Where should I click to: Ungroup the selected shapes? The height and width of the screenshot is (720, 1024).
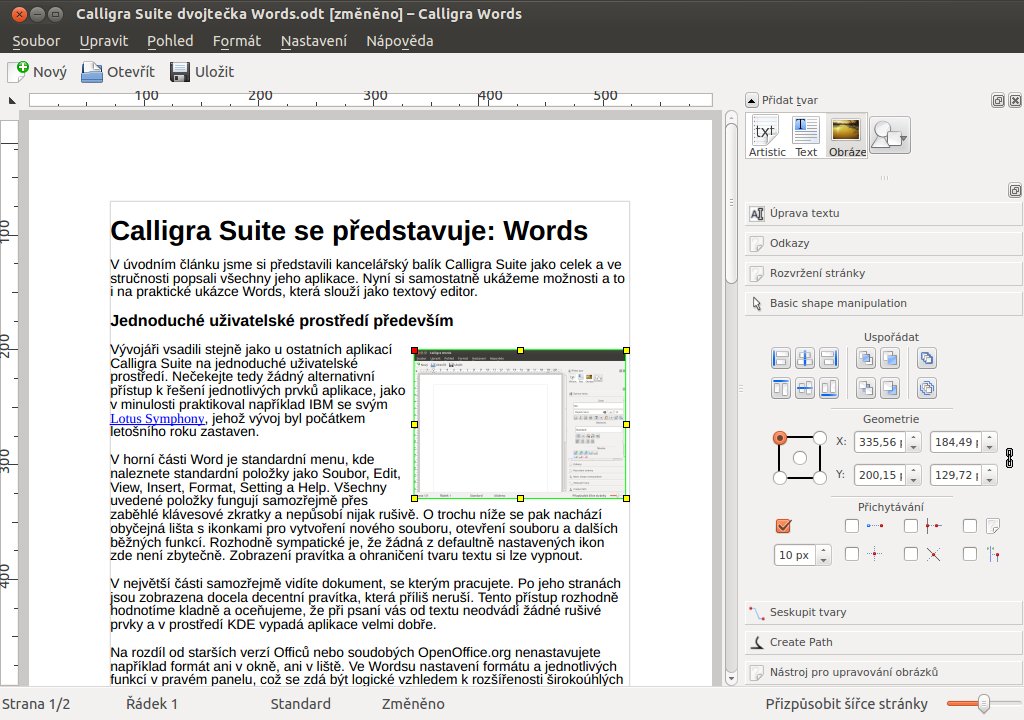pos(927,388)
